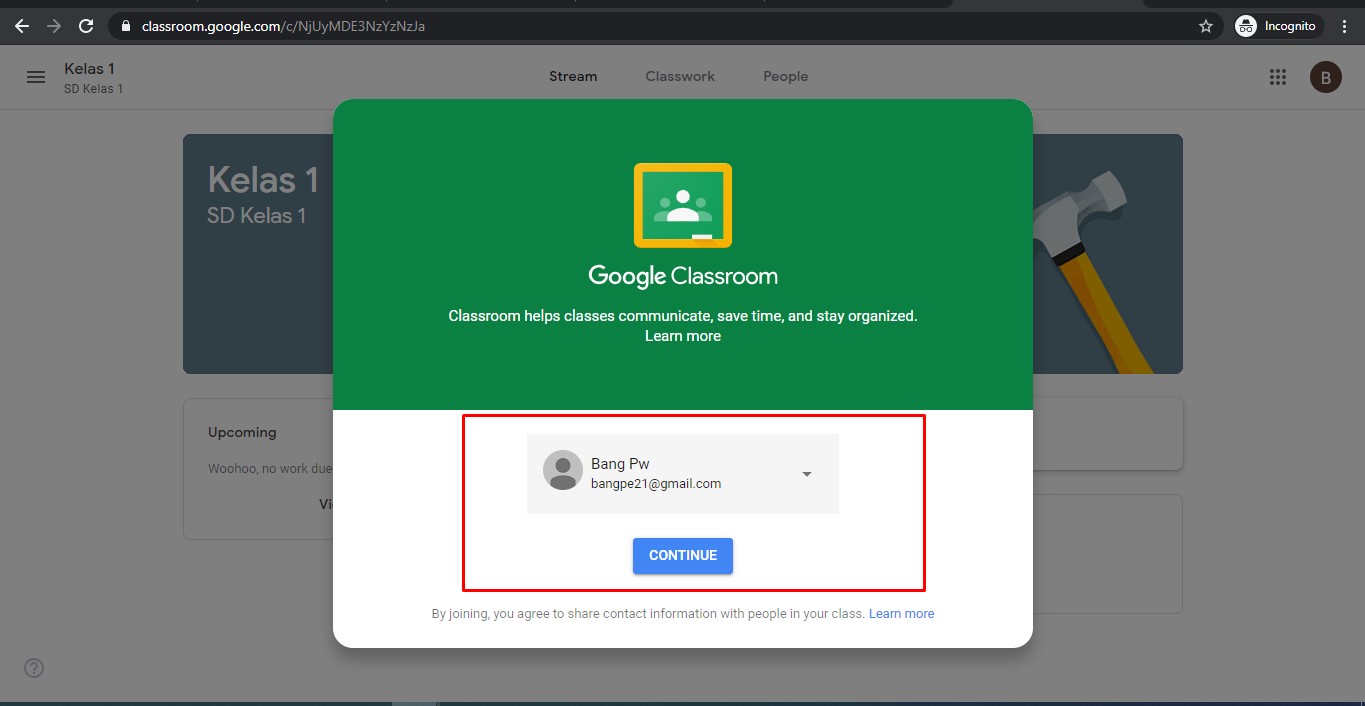Screen dimensions: 1365x706
Task: Click the browser forward arrow
Action: click(54, 26)
